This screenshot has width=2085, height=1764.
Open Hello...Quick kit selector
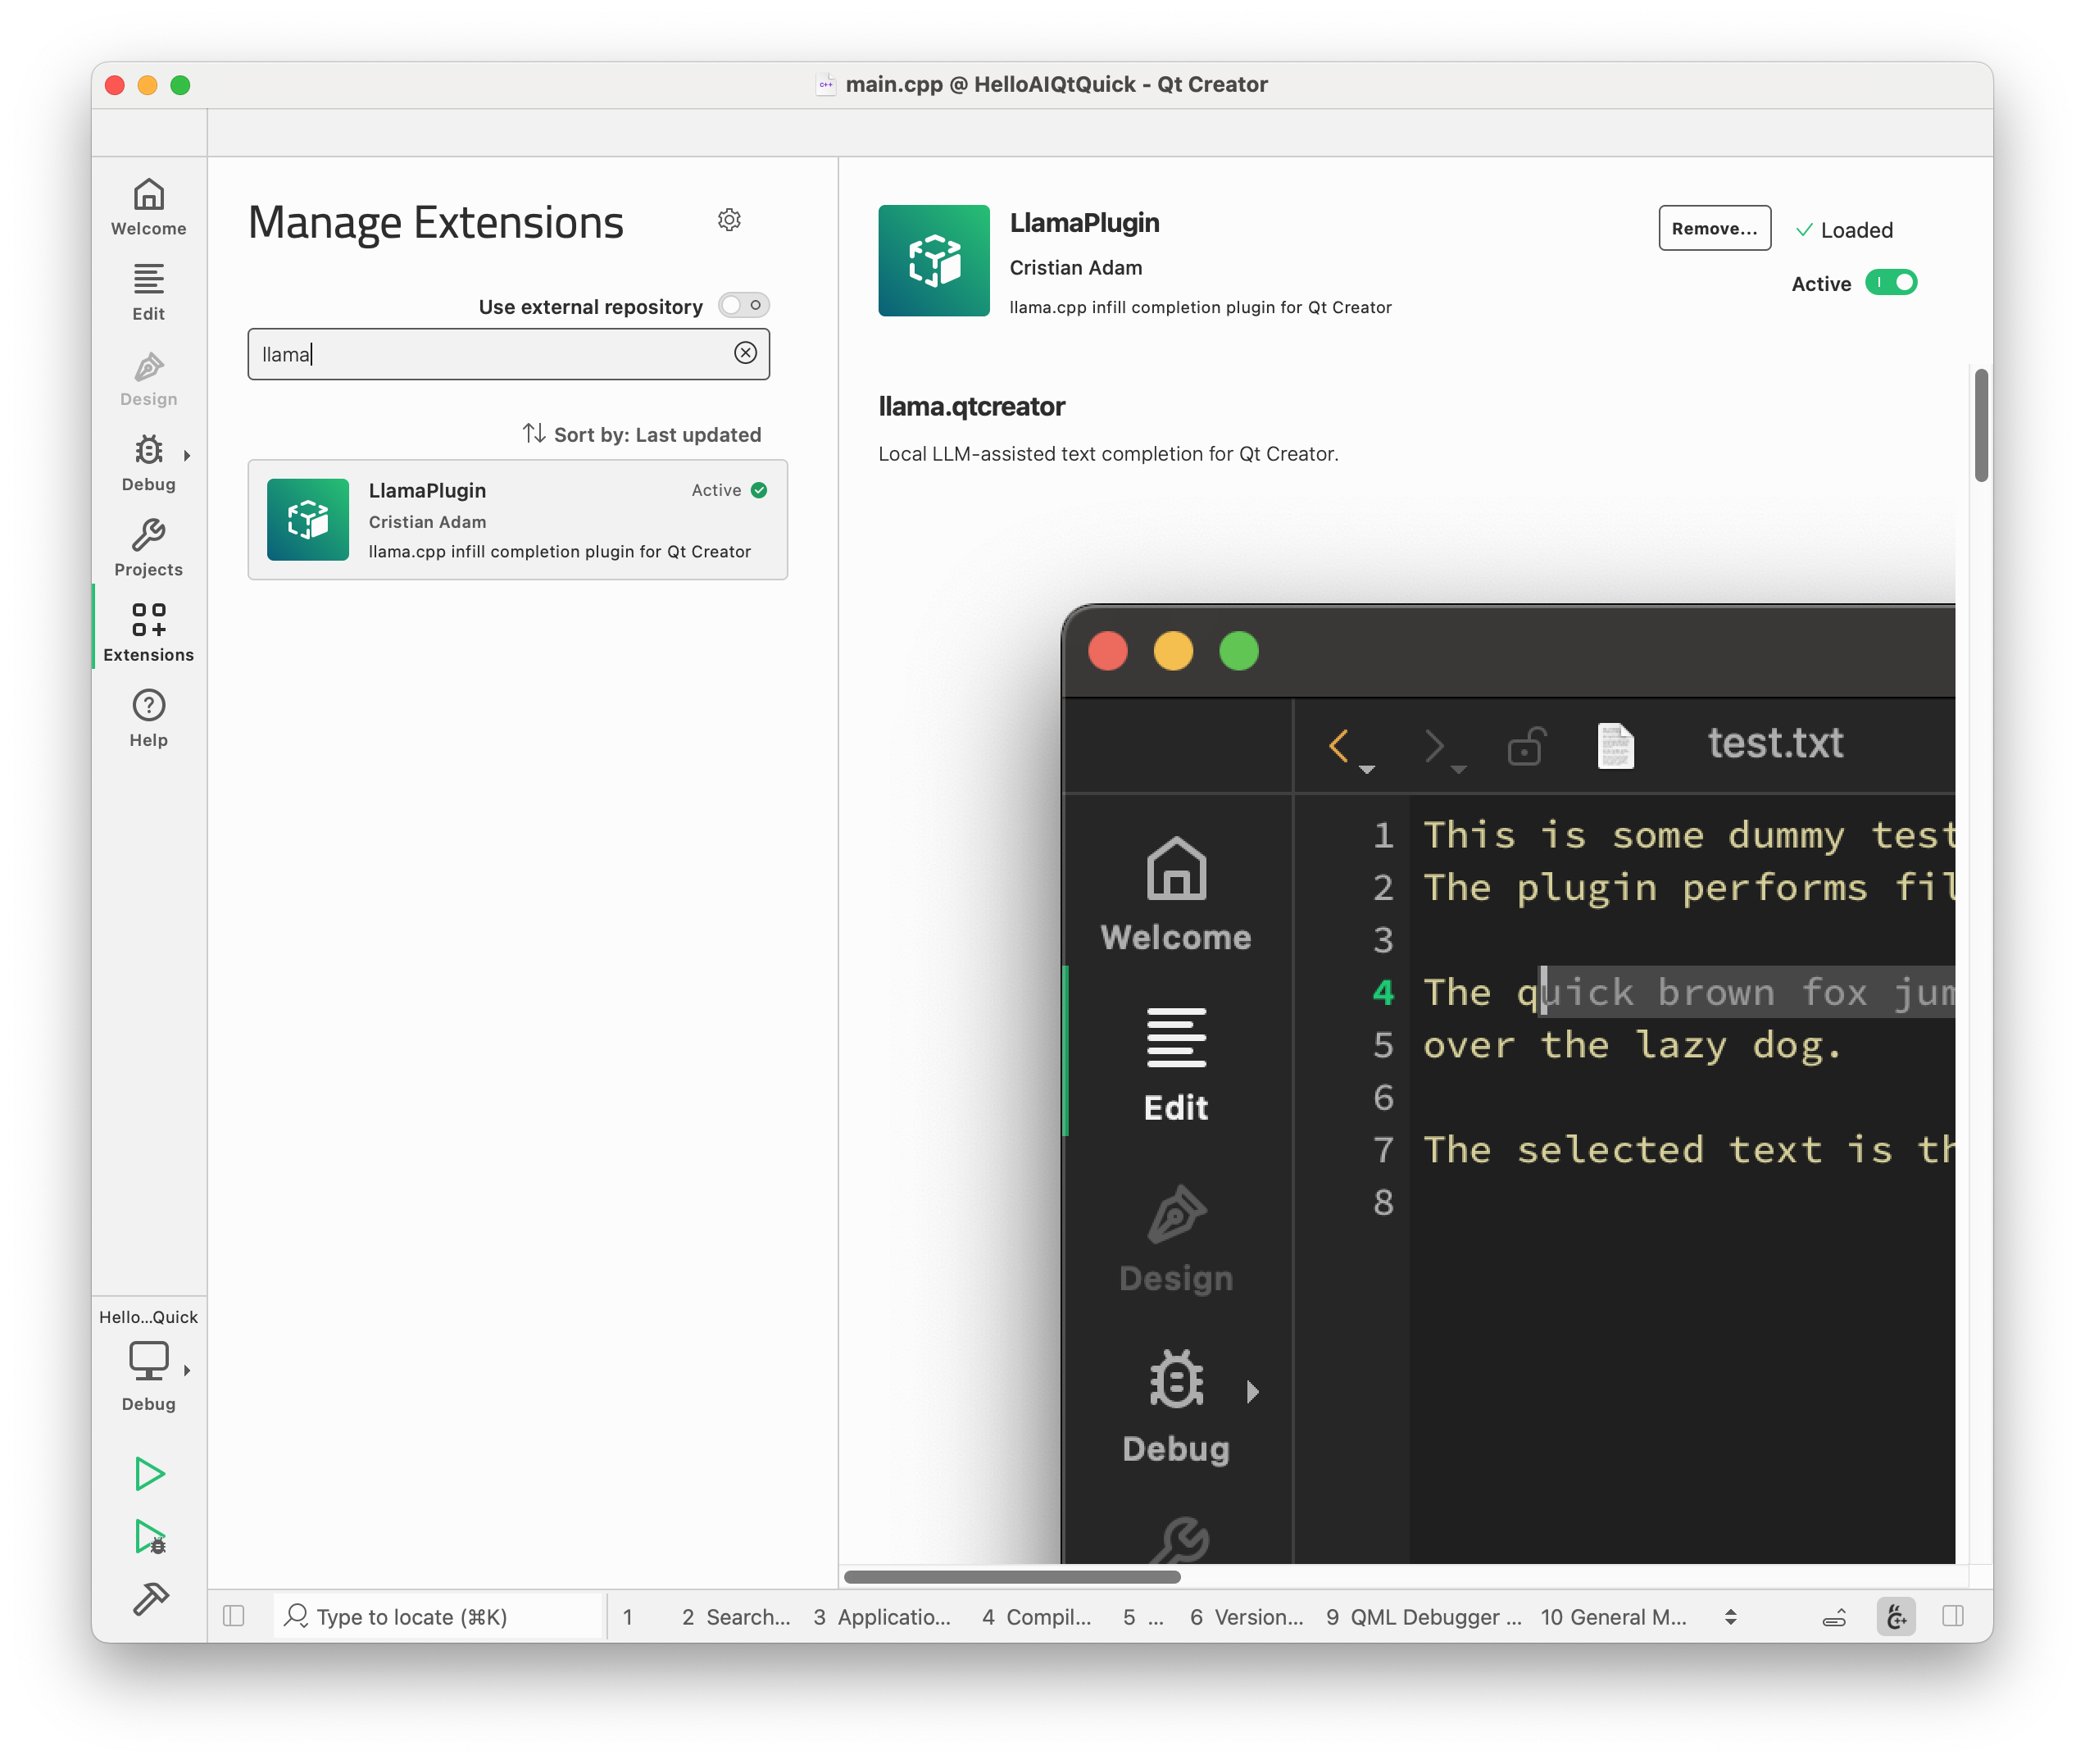point(148,1362)
